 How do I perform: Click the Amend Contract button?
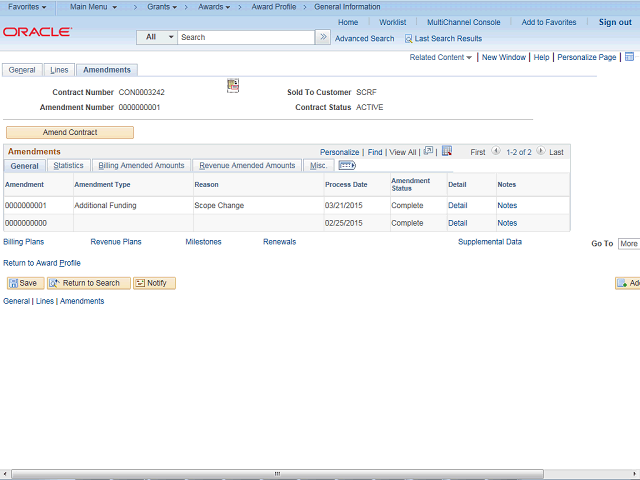tap(70, 132)
